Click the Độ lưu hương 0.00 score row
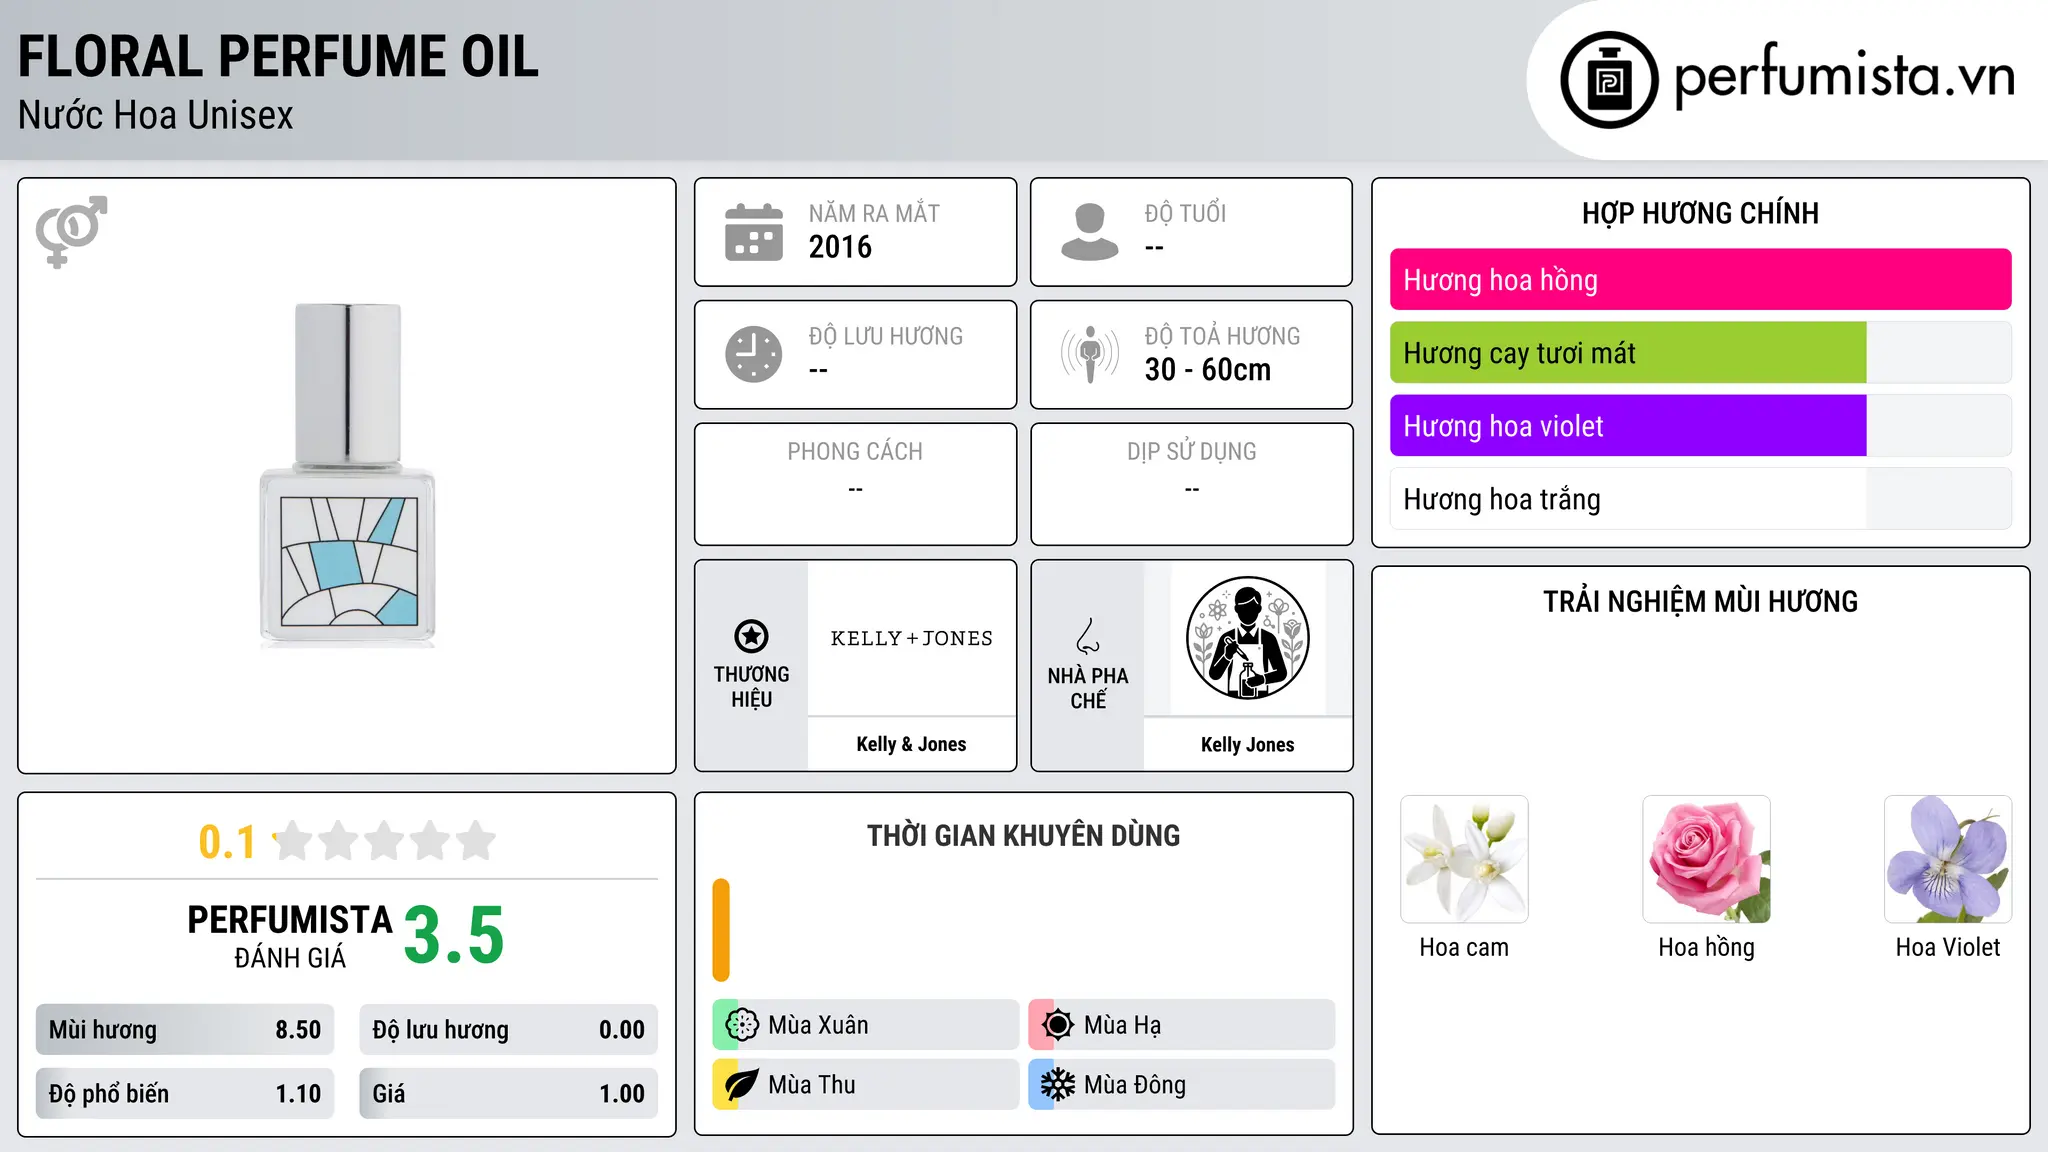Image resolution: width=2048 pixels, height=1152 pixels. 508,1030
